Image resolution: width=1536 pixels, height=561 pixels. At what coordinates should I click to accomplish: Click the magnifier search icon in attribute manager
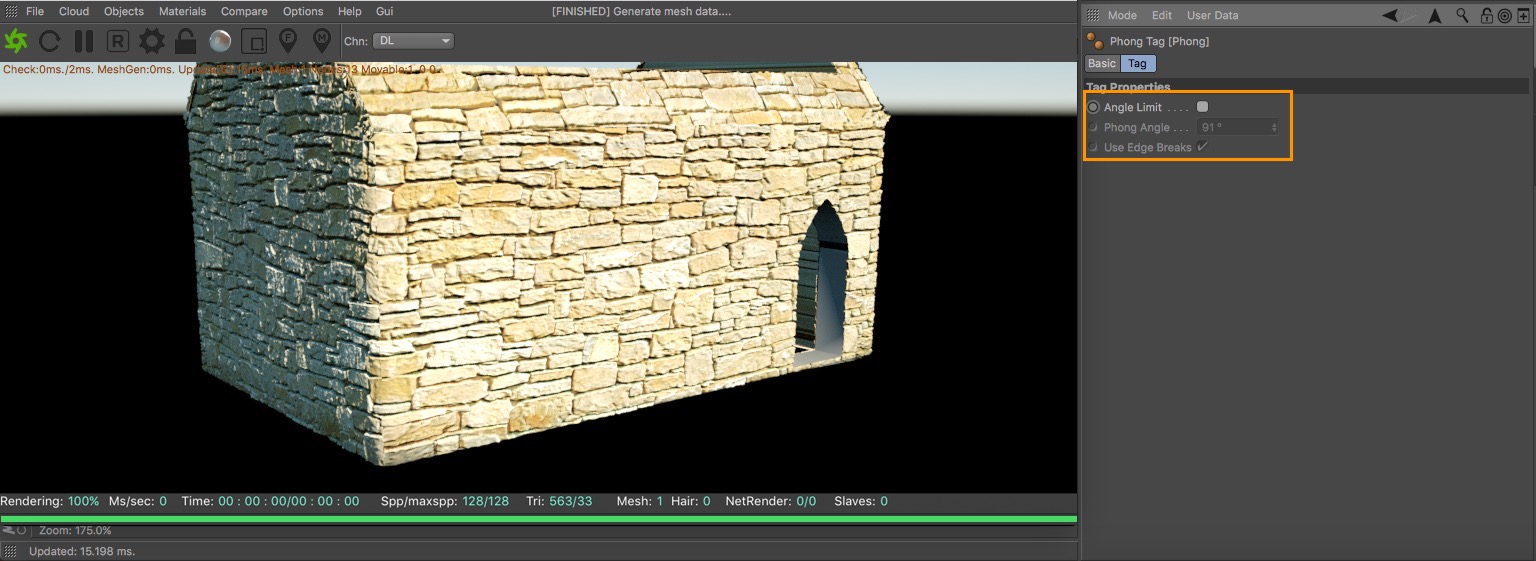coord(1462,15)
